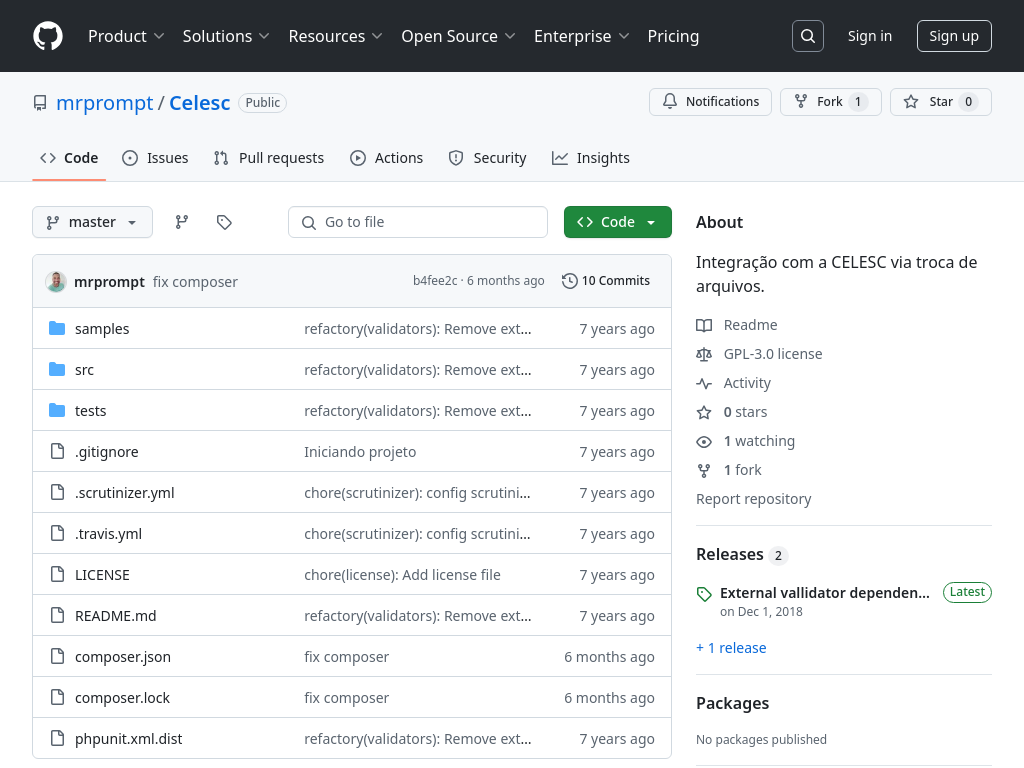Click the README.md file icon

(57, 615)
